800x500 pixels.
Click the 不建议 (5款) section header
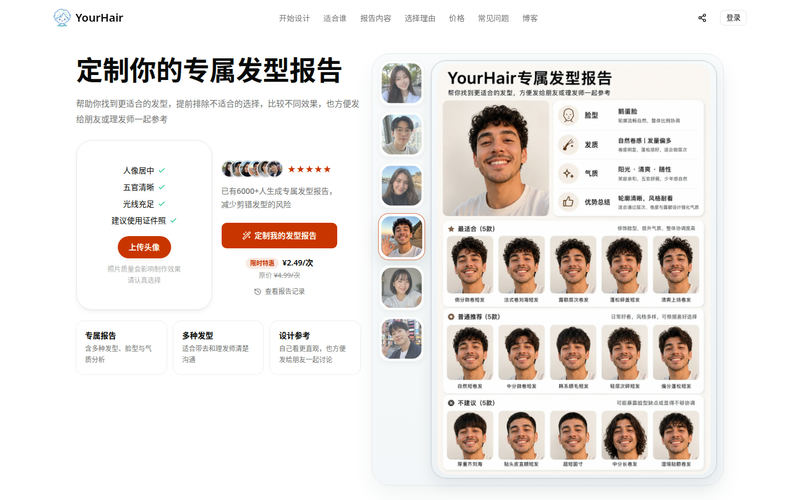(x=476, y=403)
